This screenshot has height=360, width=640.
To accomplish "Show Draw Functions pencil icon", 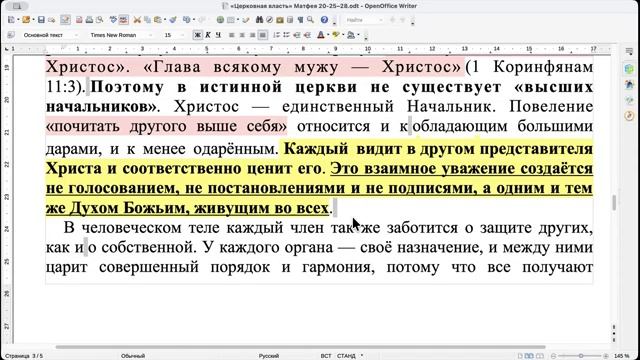I will tap(246, 20).
